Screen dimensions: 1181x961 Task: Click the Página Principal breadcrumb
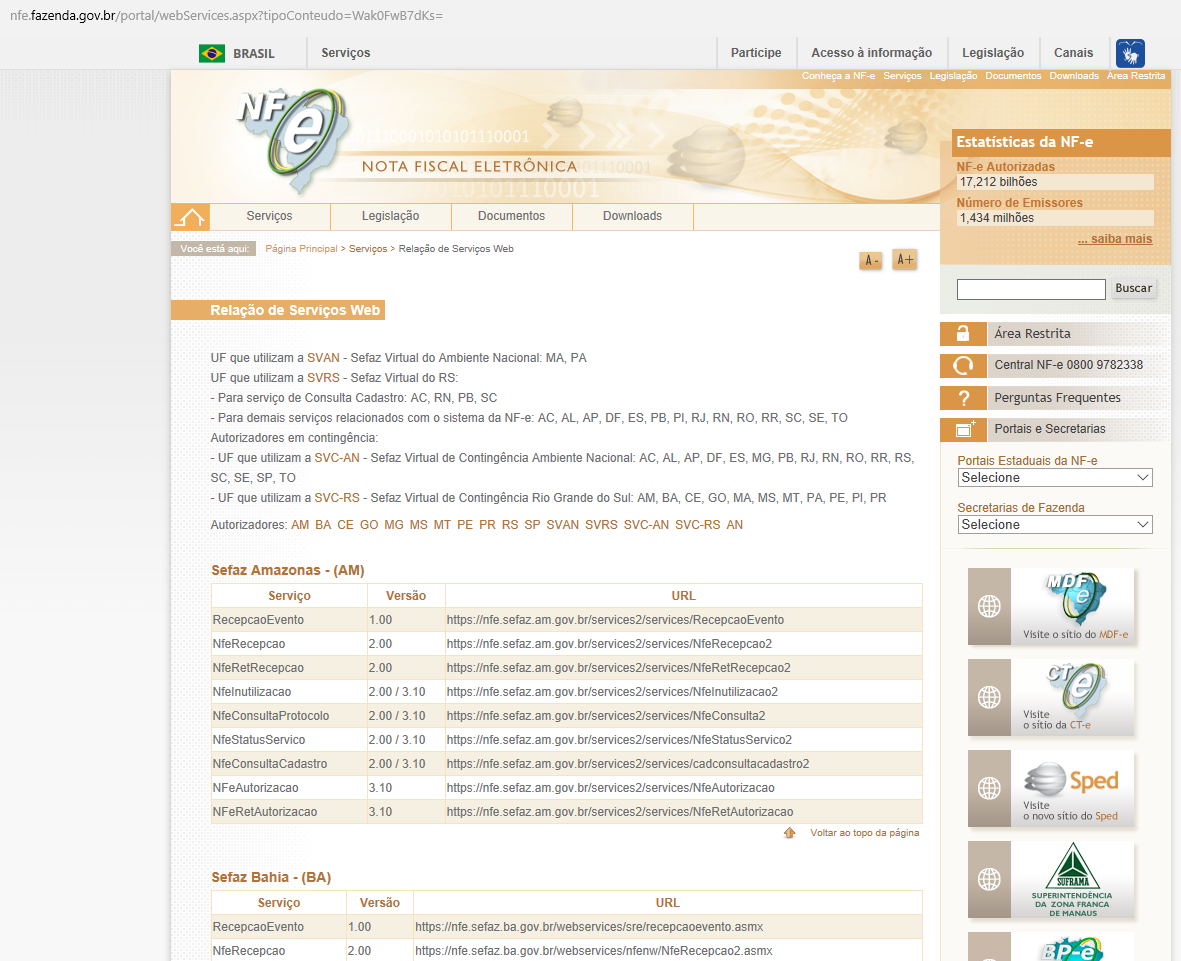pyautogui.click(x=301, y=249)
